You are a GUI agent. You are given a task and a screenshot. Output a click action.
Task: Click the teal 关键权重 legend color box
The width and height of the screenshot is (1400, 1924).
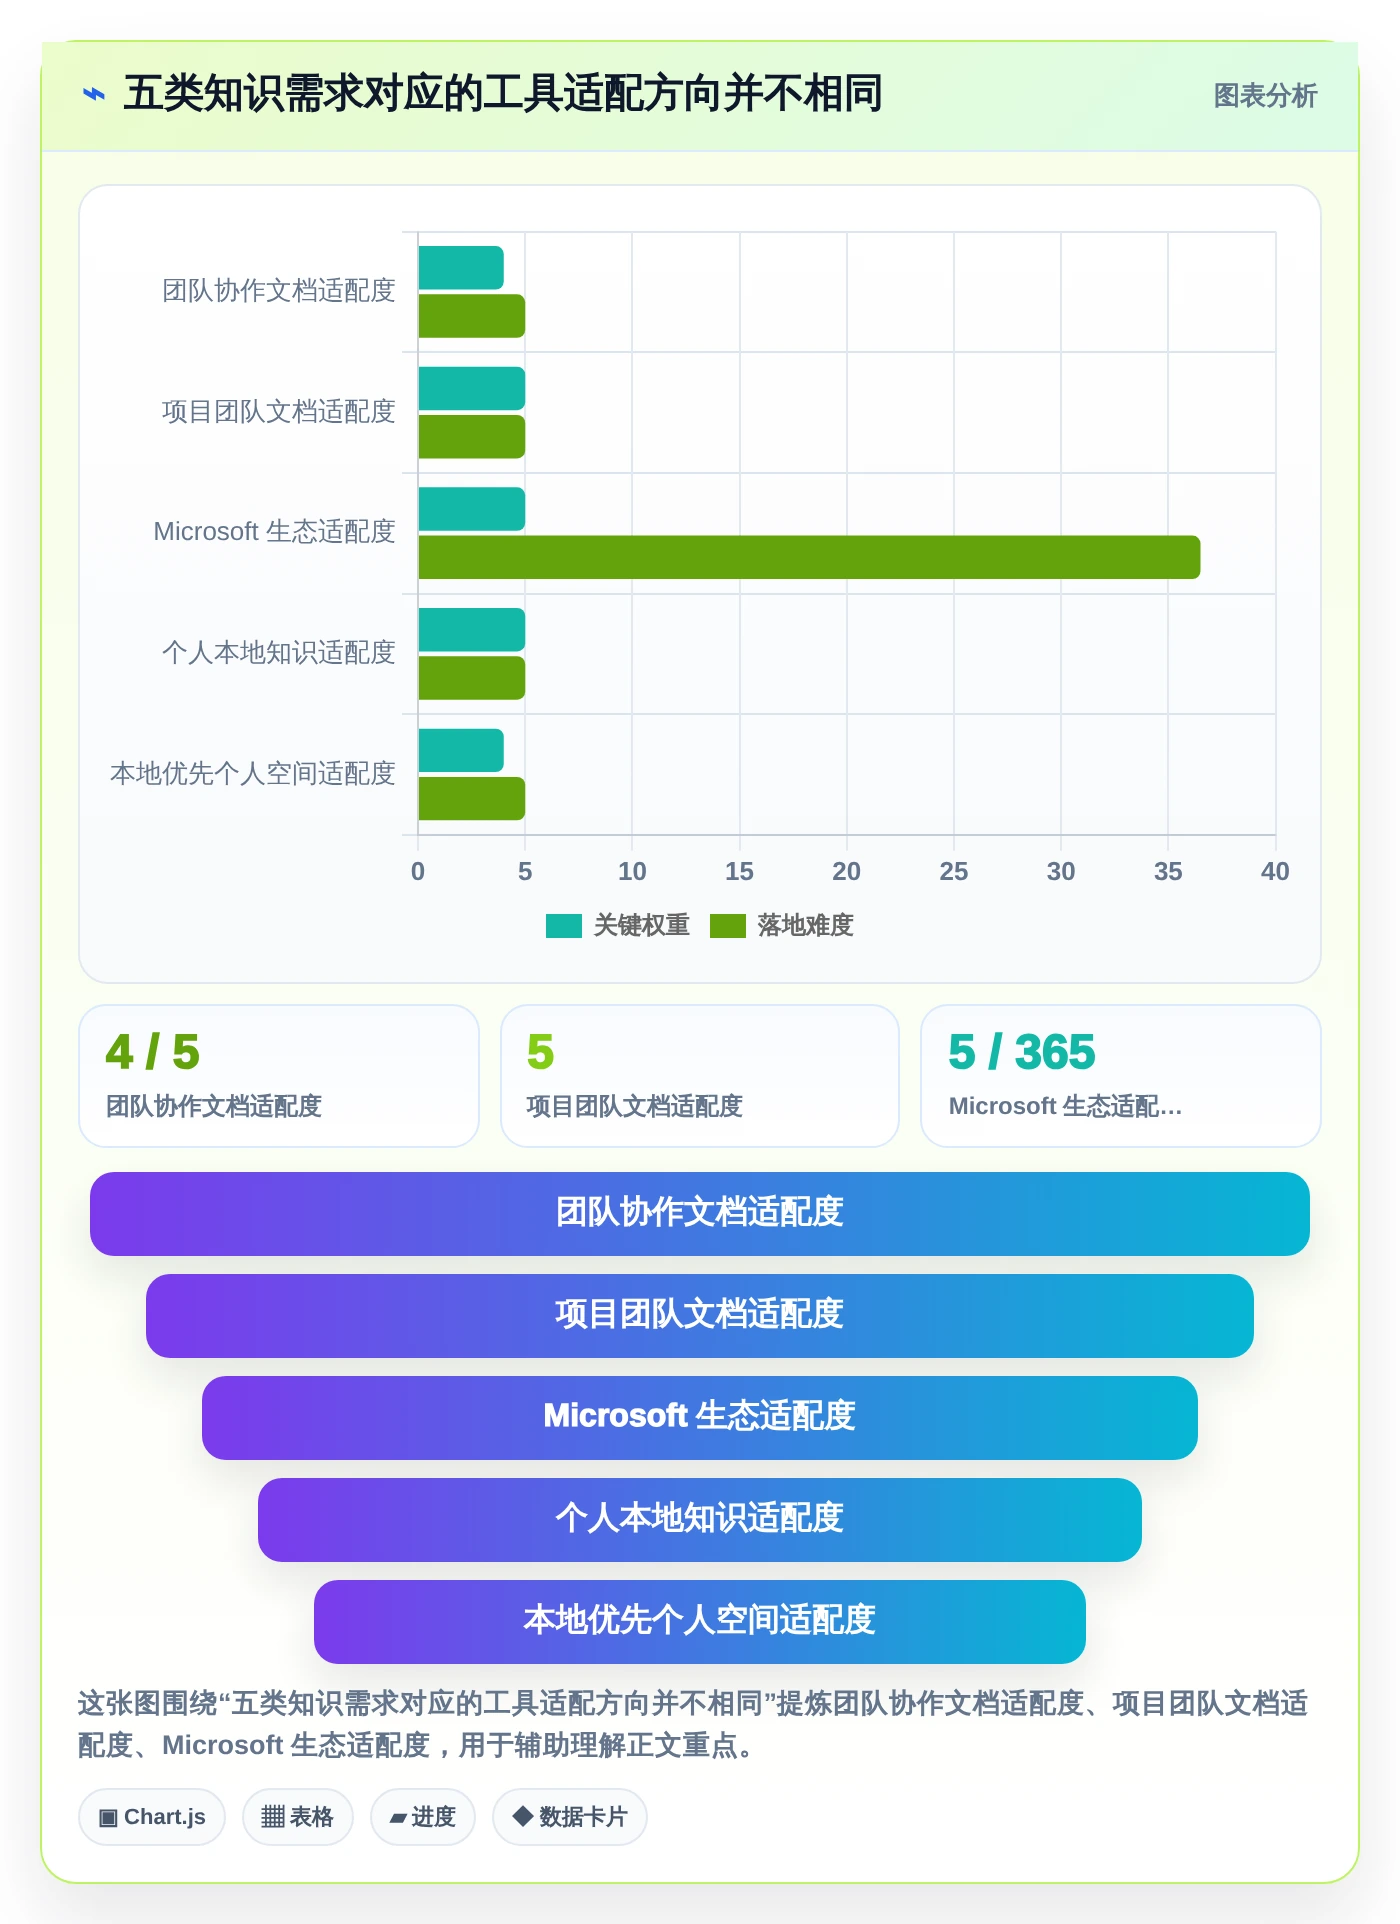tap(564, 926)
